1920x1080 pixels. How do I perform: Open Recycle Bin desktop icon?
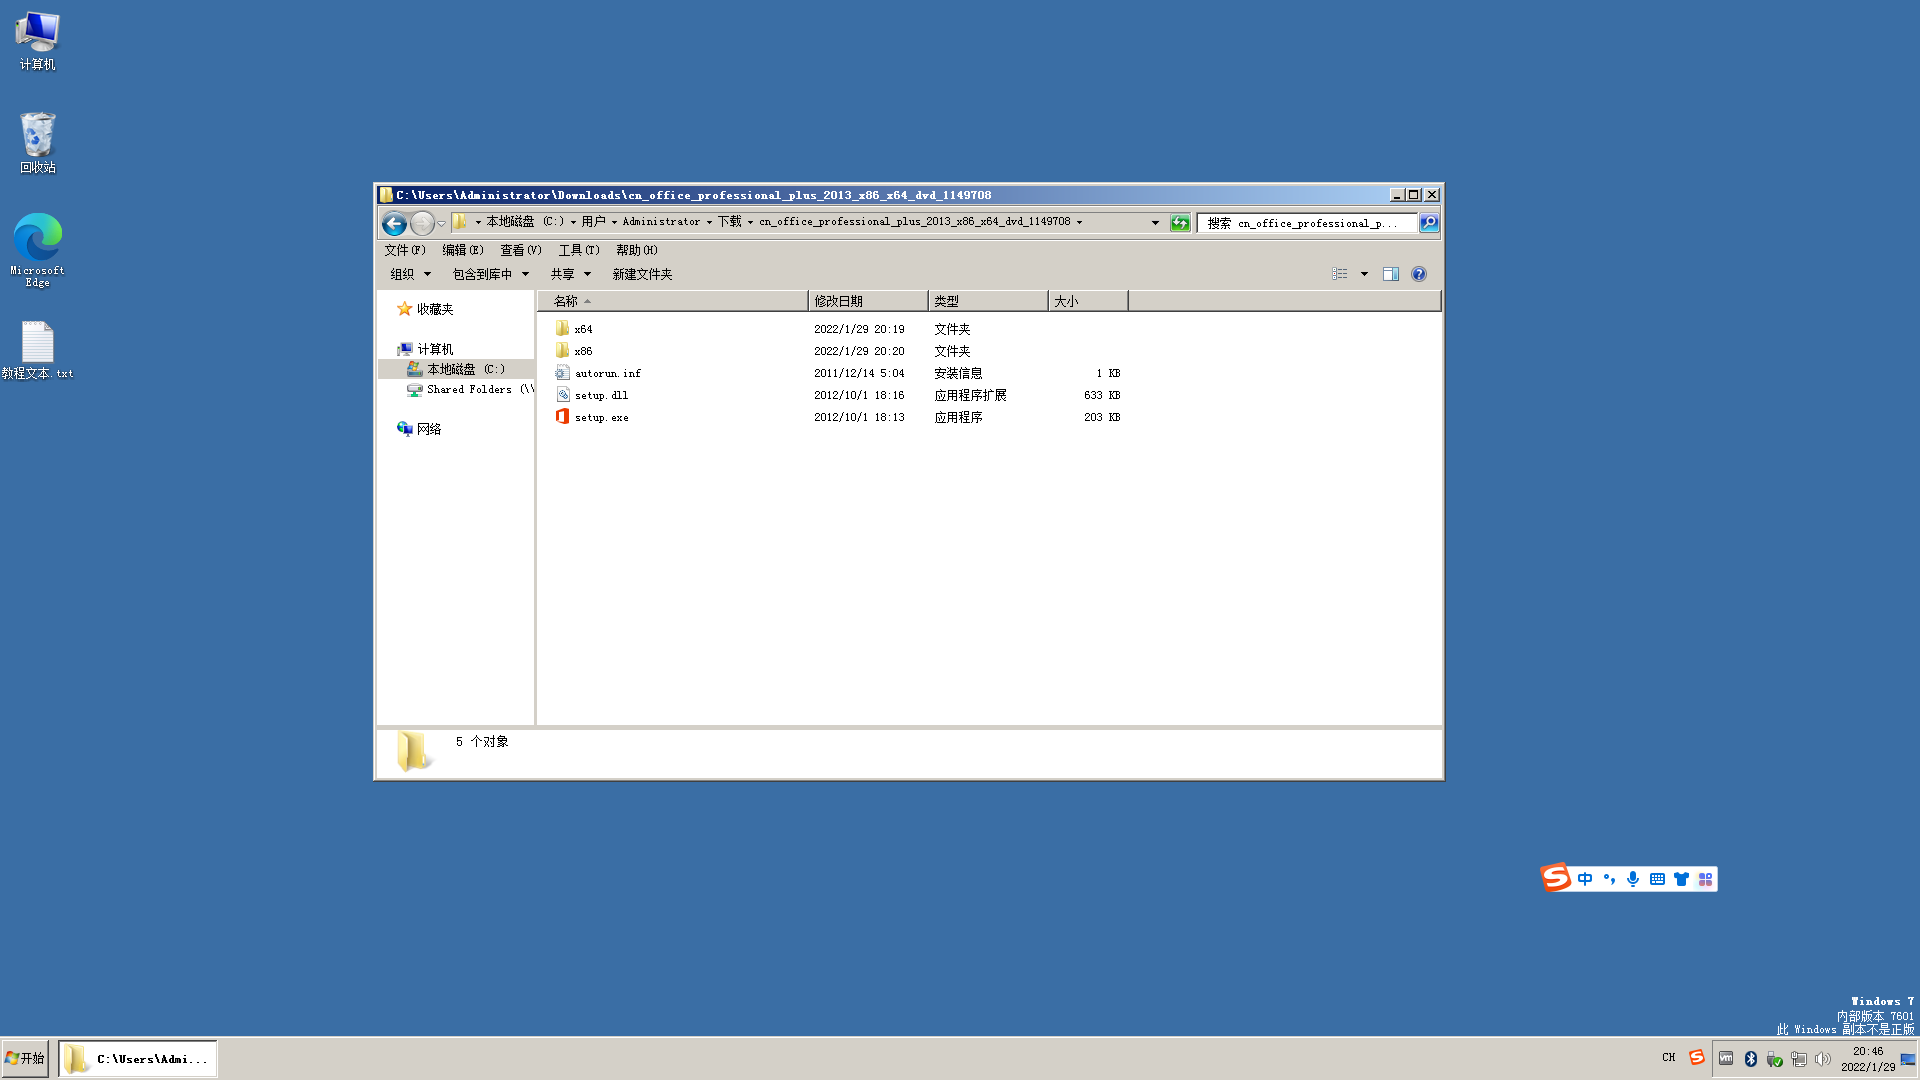pyautogui.click(x=38, y=143)
